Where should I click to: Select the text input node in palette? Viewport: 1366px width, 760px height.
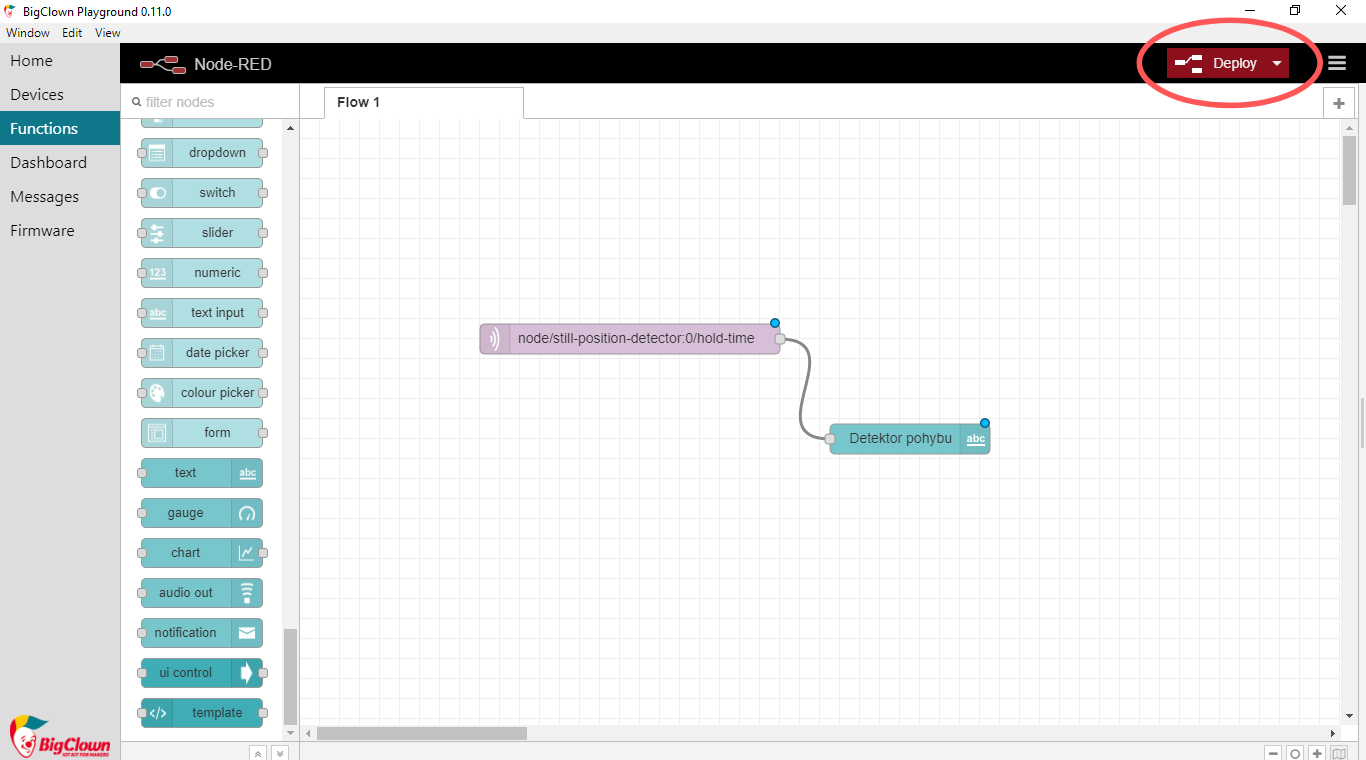coord(202,313)
